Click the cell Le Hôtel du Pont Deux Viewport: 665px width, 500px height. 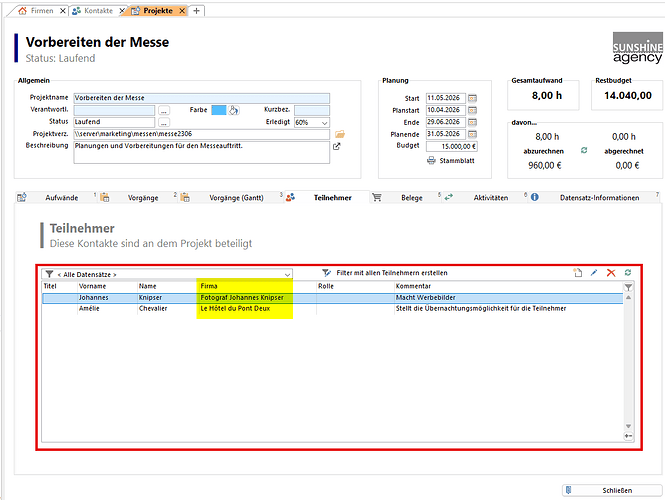(x=235, y=309)
